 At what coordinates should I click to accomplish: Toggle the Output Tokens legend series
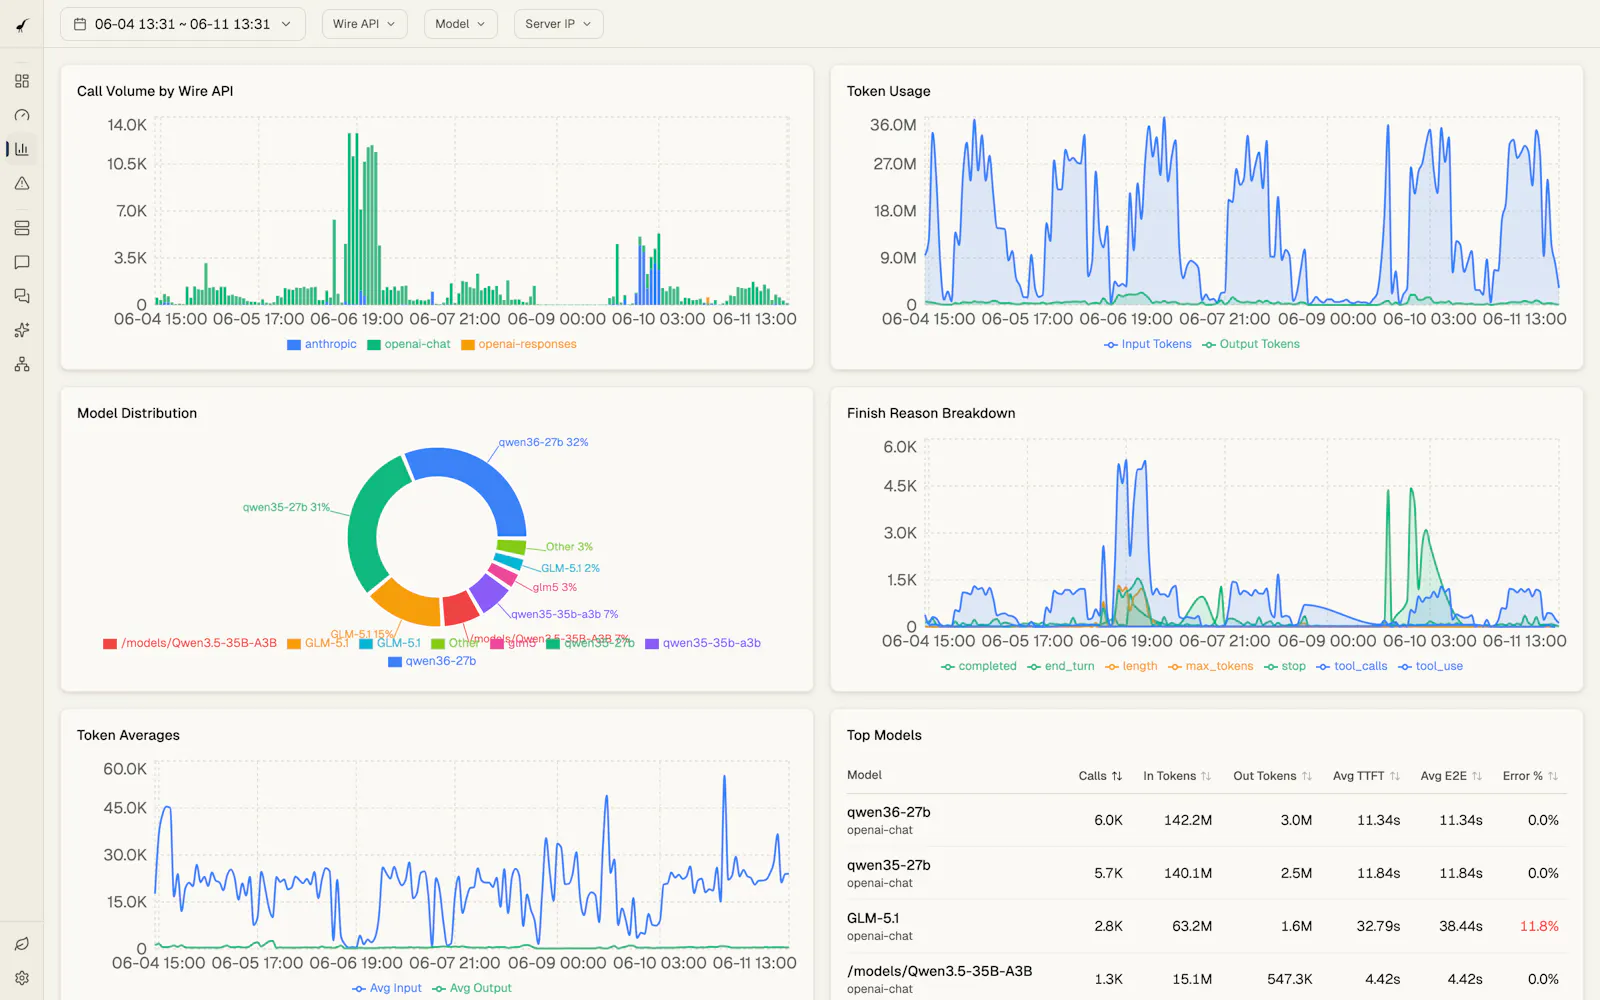click(x=1251, y=344)
